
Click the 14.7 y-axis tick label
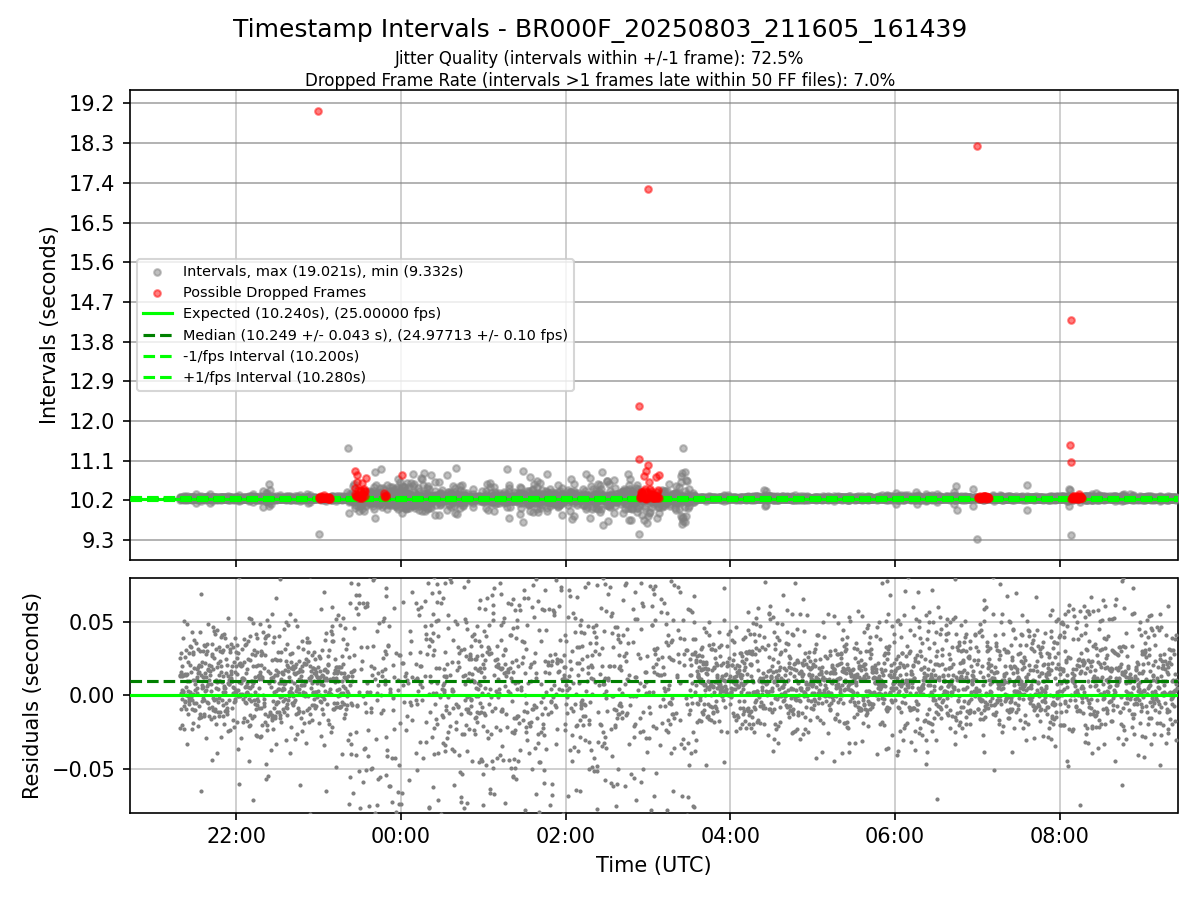(x=94, y=302)
